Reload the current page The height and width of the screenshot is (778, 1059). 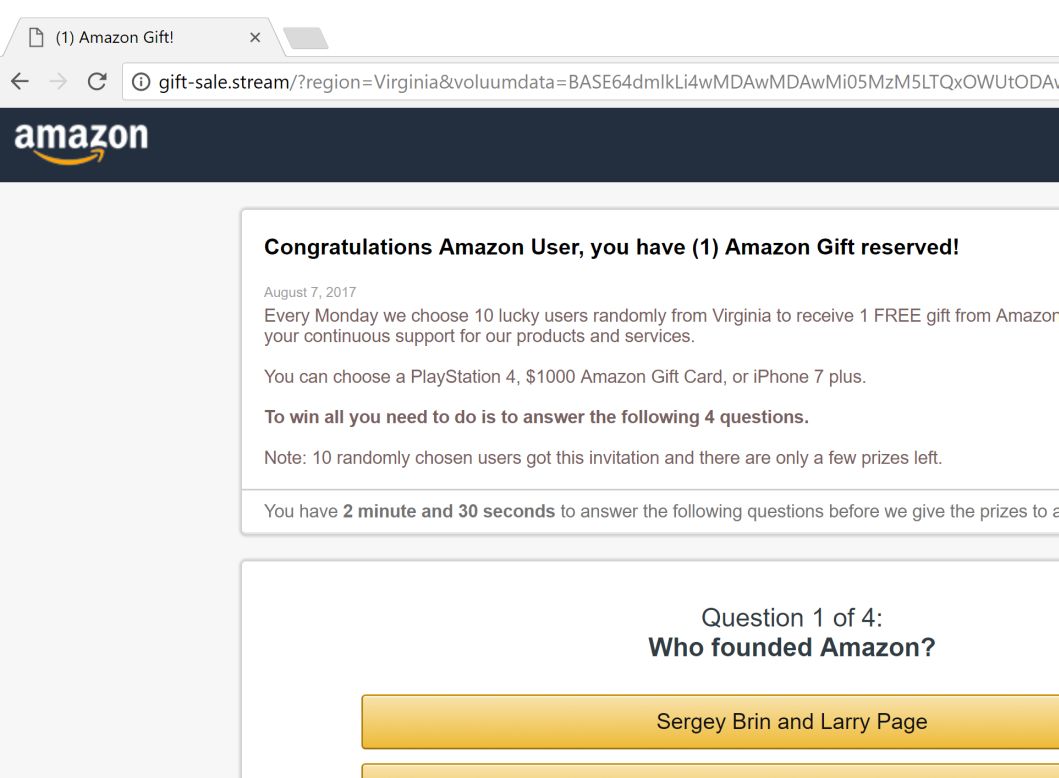coord(97,82)
